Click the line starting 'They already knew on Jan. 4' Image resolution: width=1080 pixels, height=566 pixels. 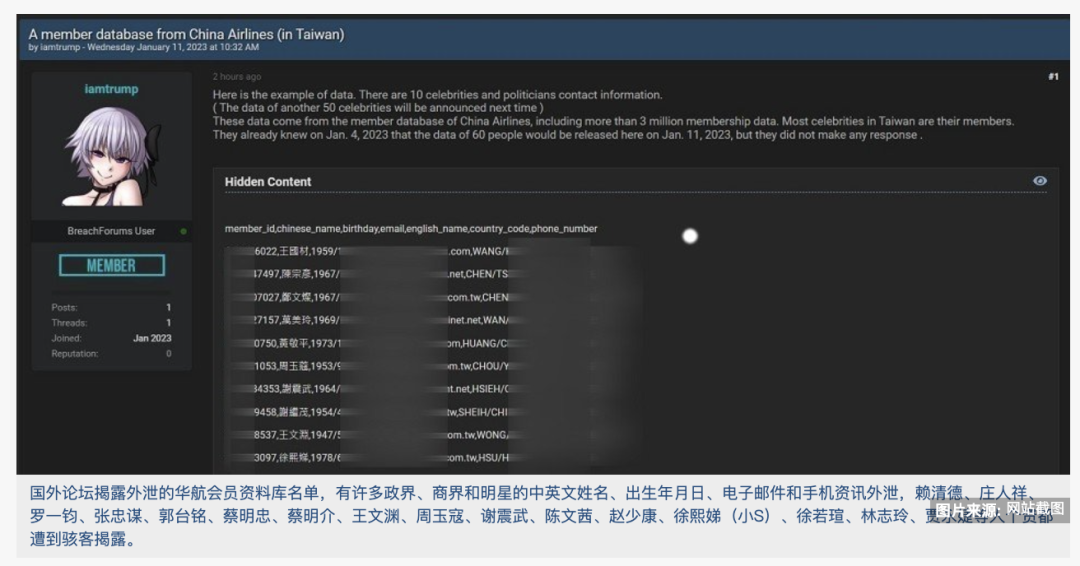point(567,135)
